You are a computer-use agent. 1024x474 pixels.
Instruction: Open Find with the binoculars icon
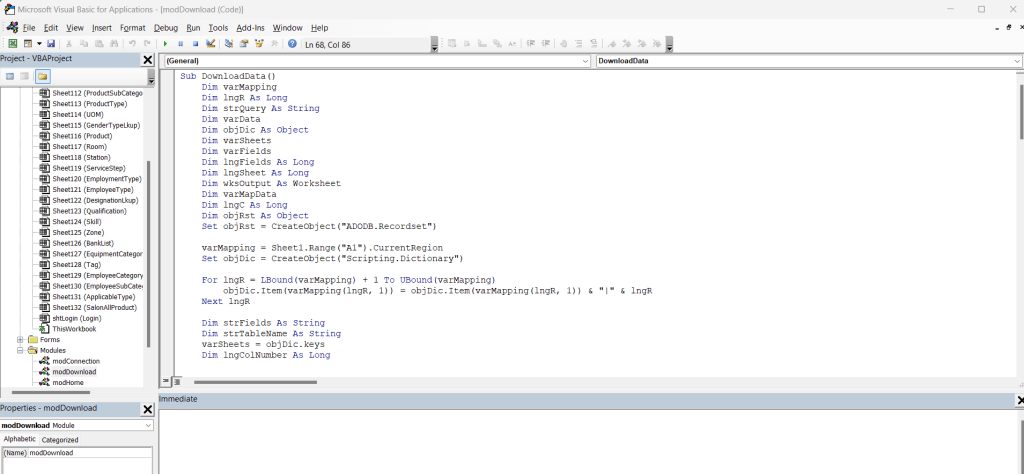114,44
